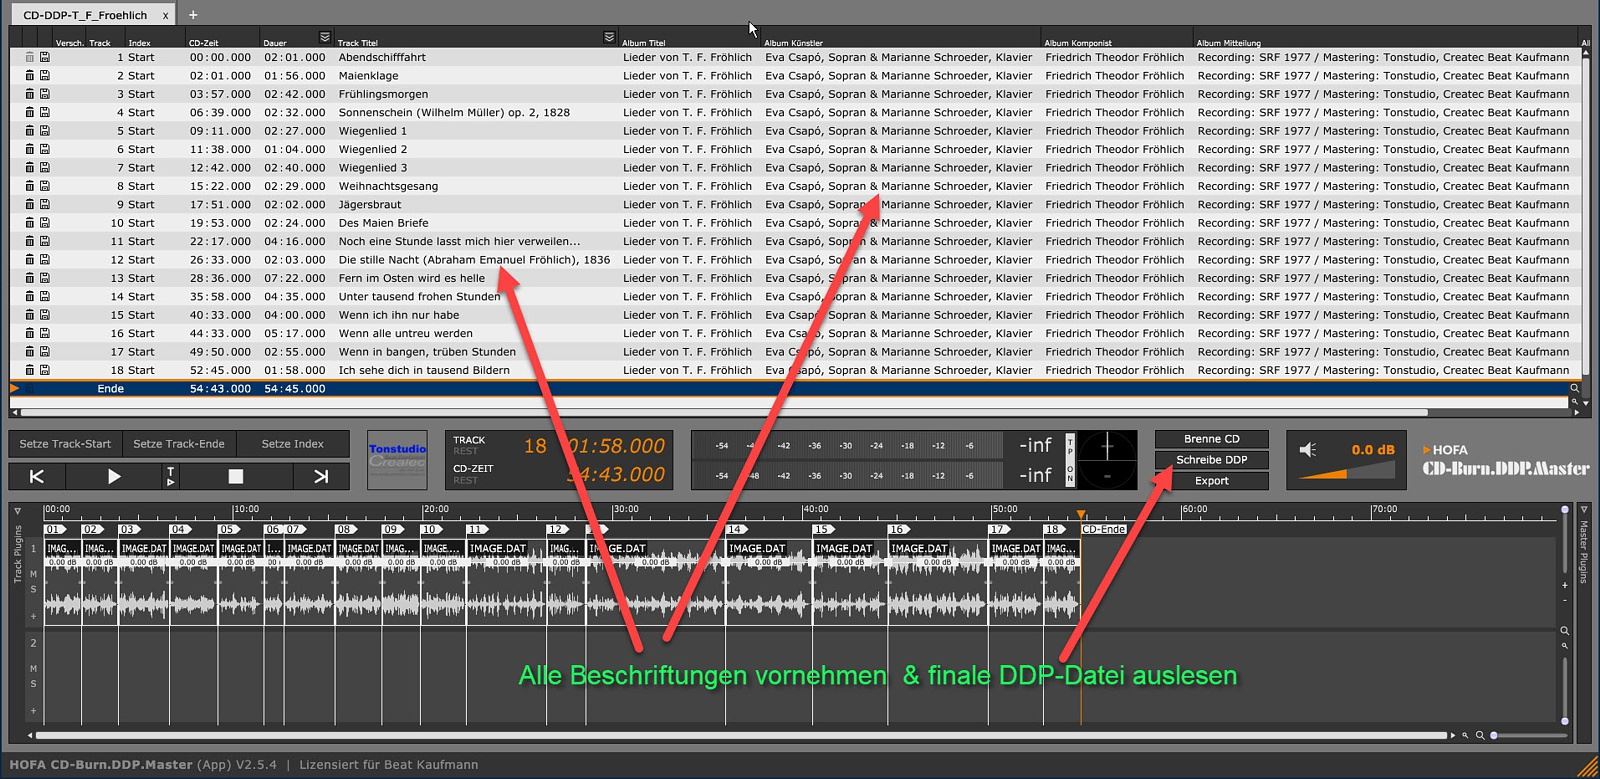Click horizontal zoom slider handle
1600x779 pixels.
[x=1494, y=736]
